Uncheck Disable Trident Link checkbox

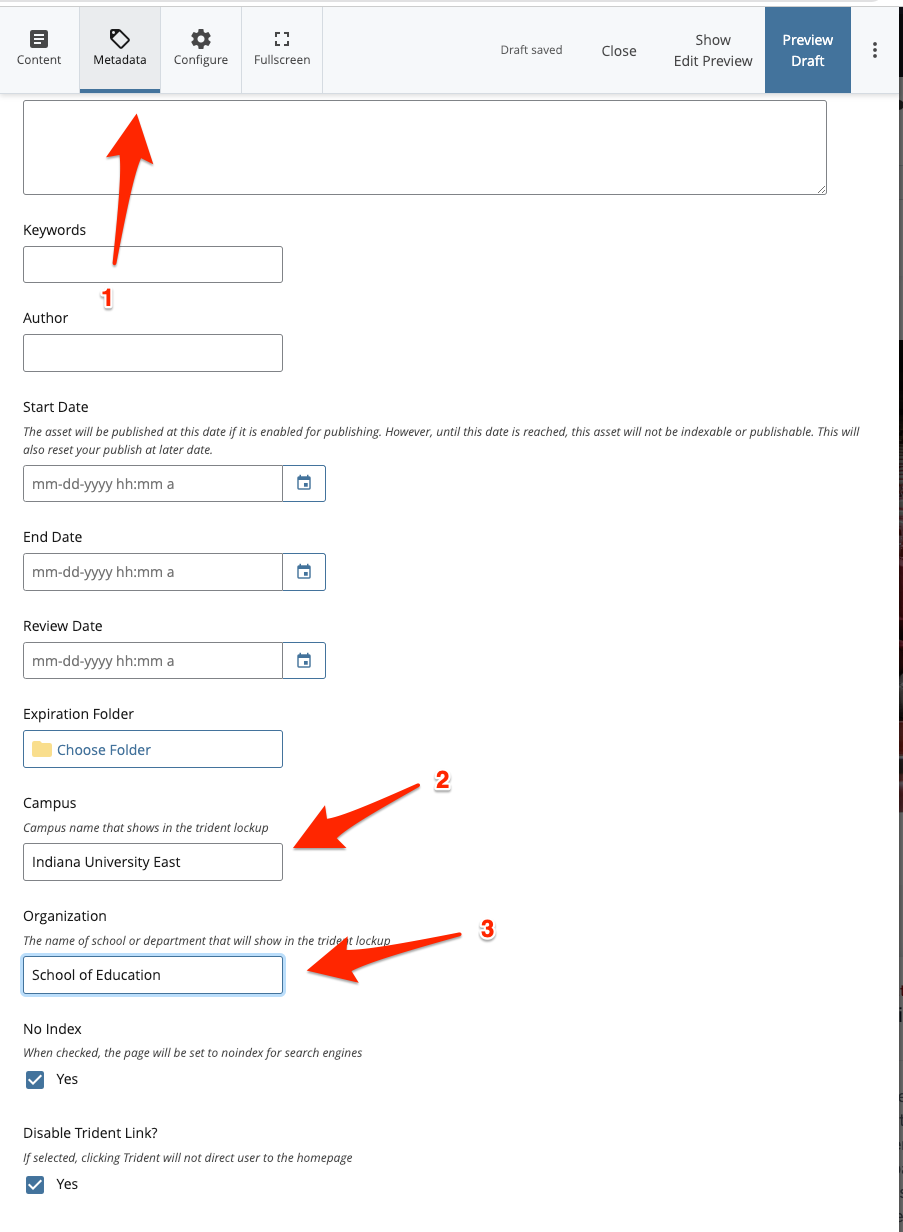[x=35, y=1184]
